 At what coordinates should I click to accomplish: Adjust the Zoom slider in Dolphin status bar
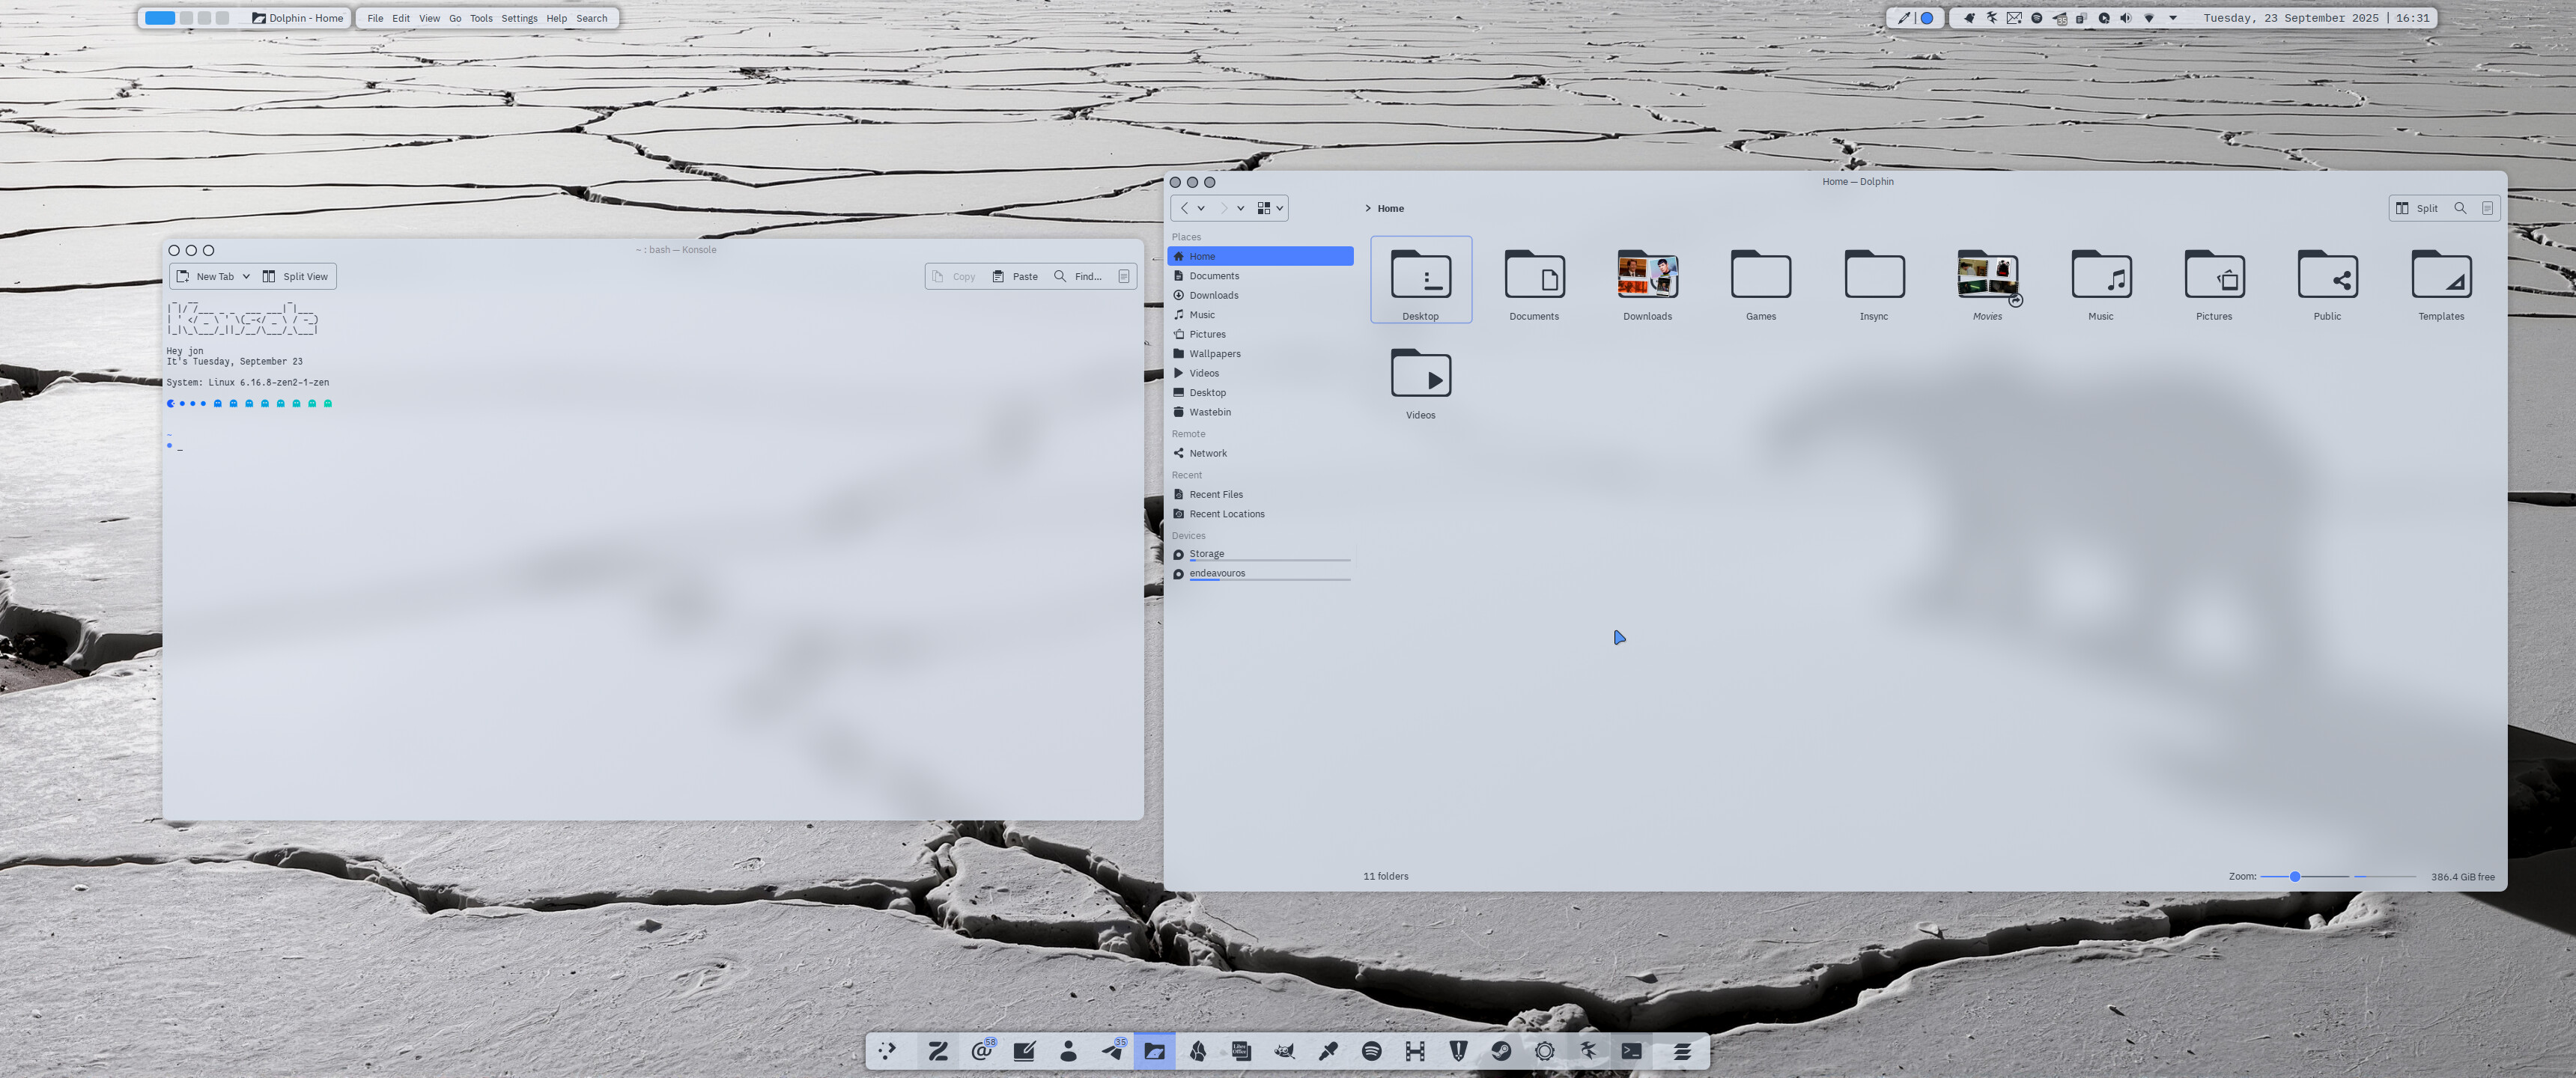point(2295,876)
